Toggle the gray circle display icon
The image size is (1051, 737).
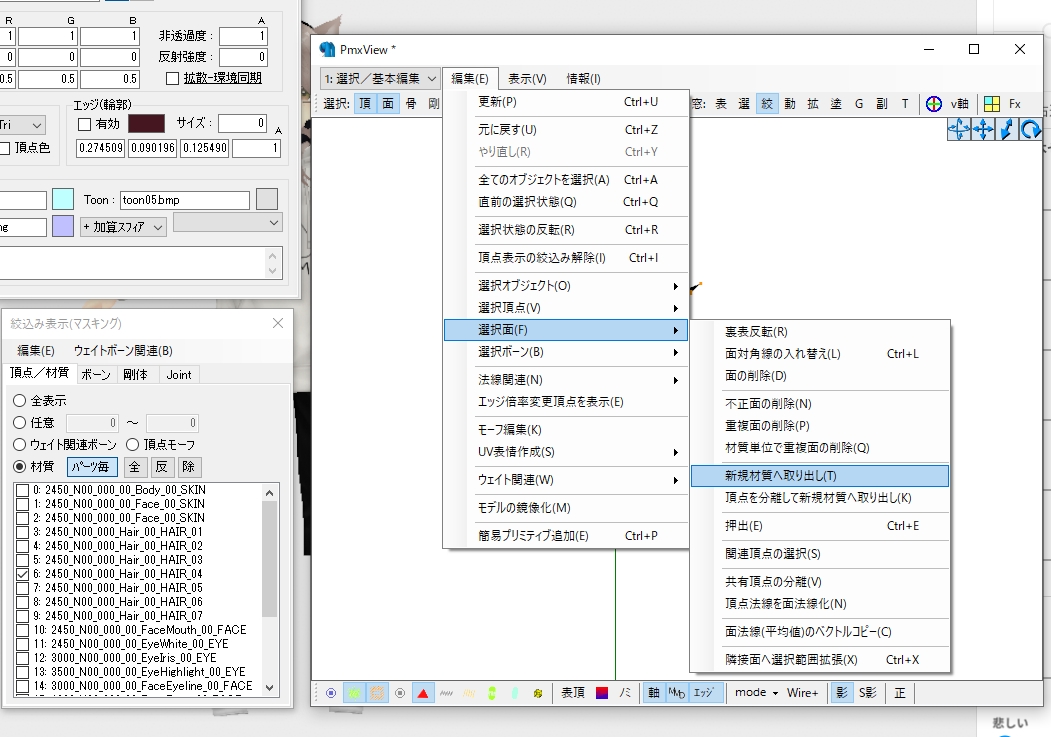(x=400, y=693)
